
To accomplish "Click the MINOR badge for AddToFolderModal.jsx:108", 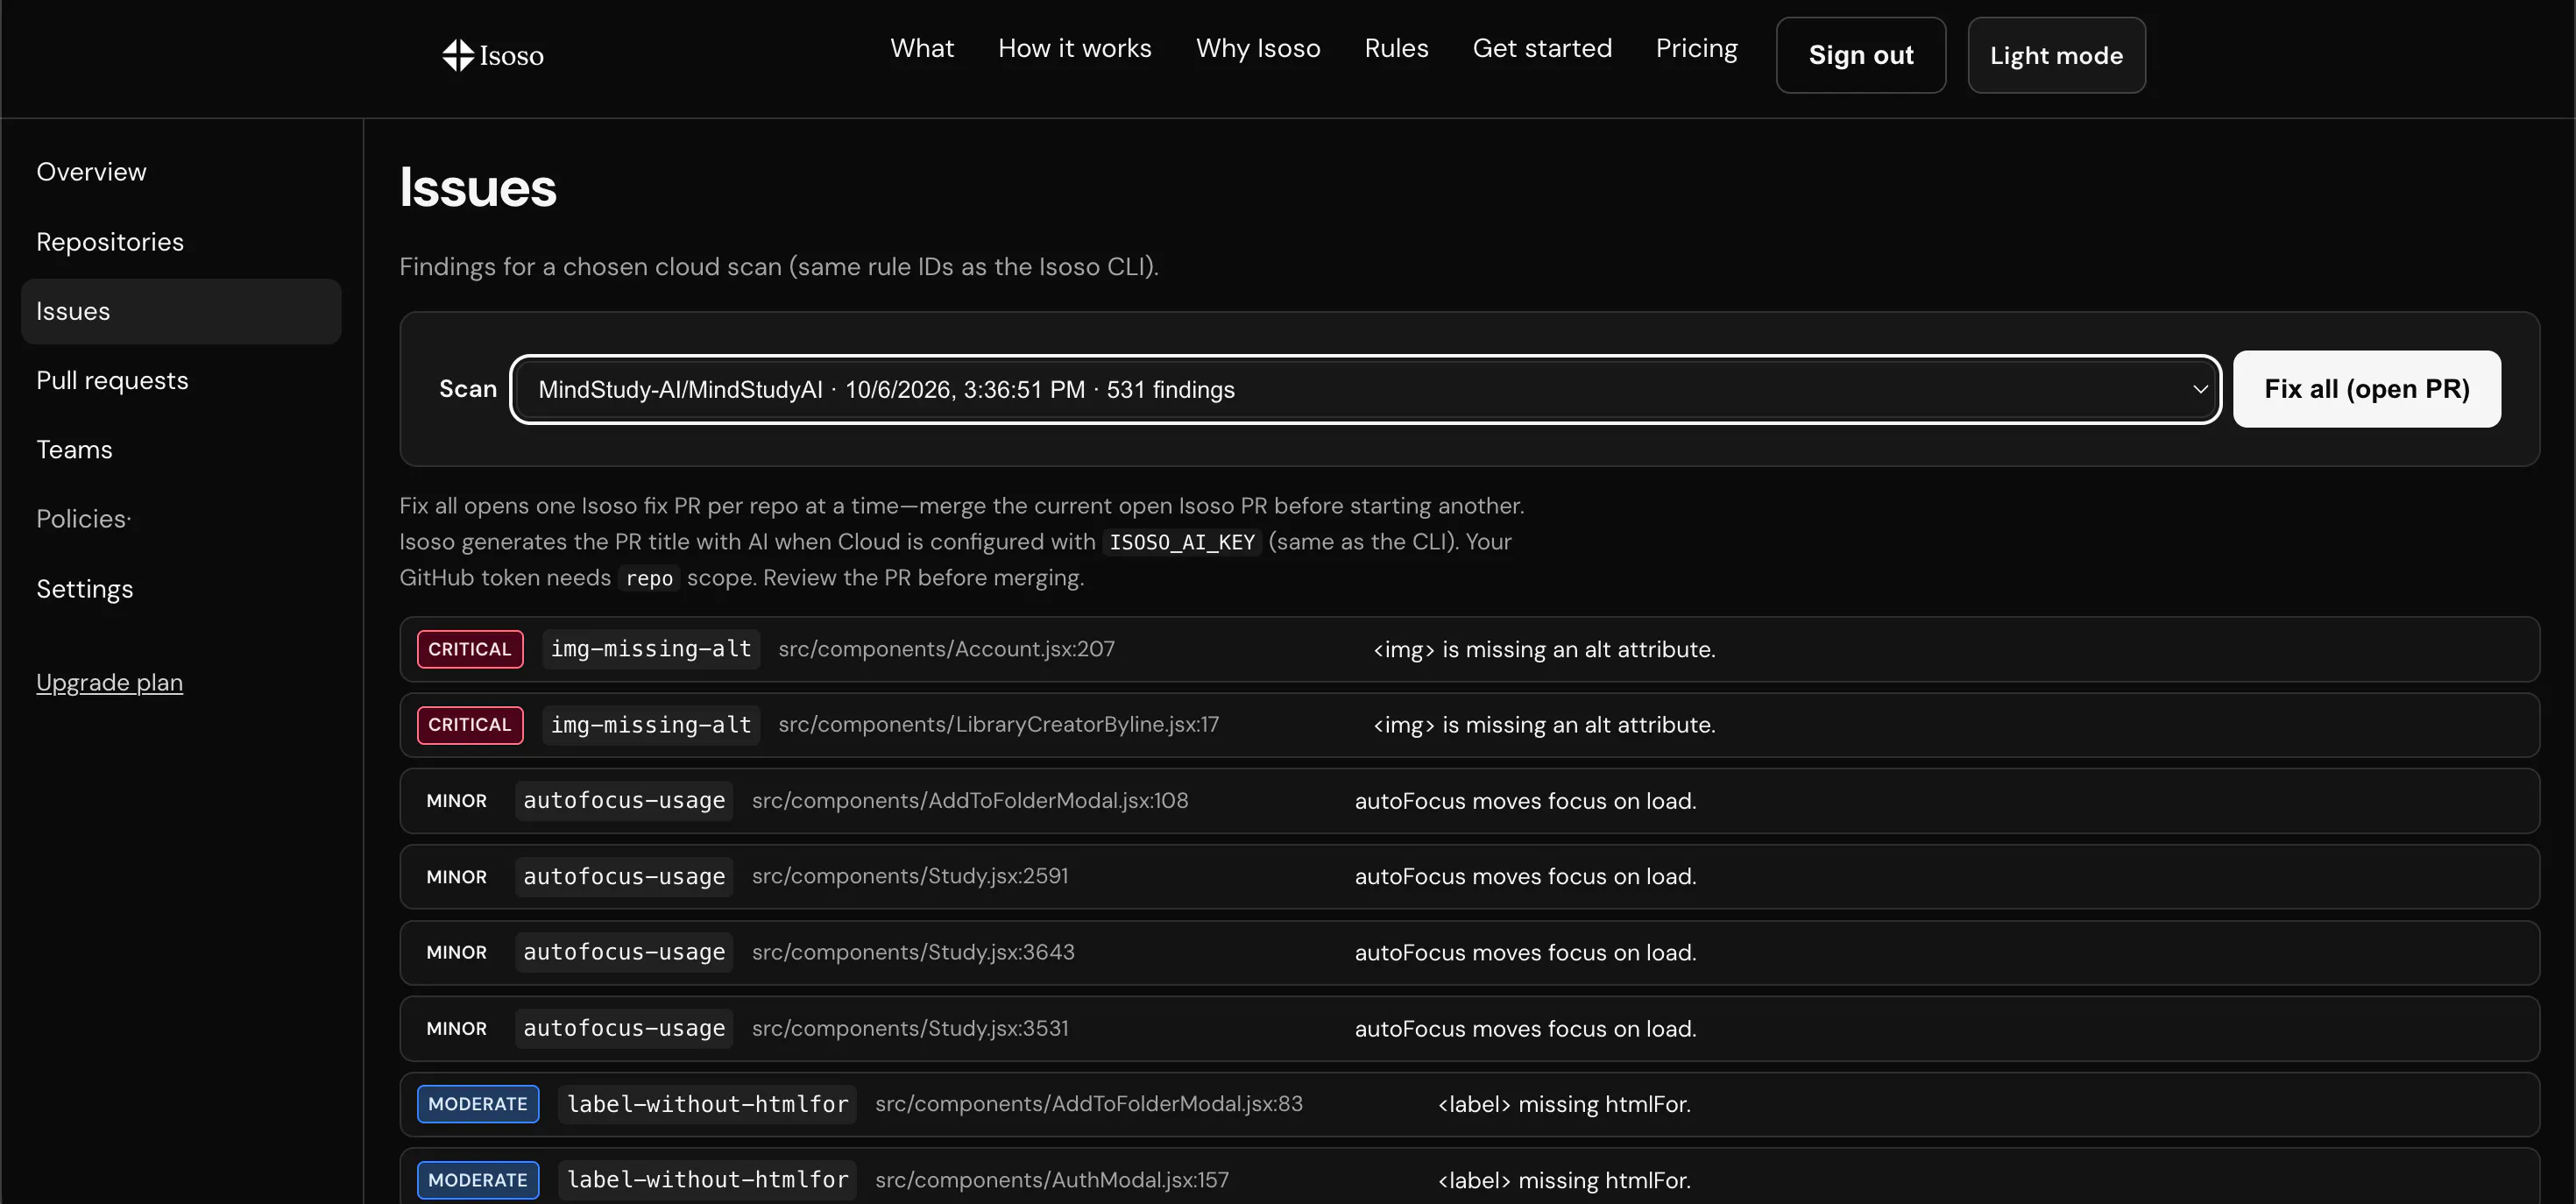I will coord(456,801).
